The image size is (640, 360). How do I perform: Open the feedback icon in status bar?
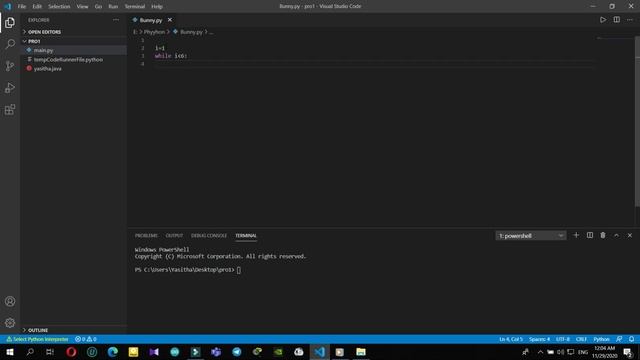pos(619,339)
